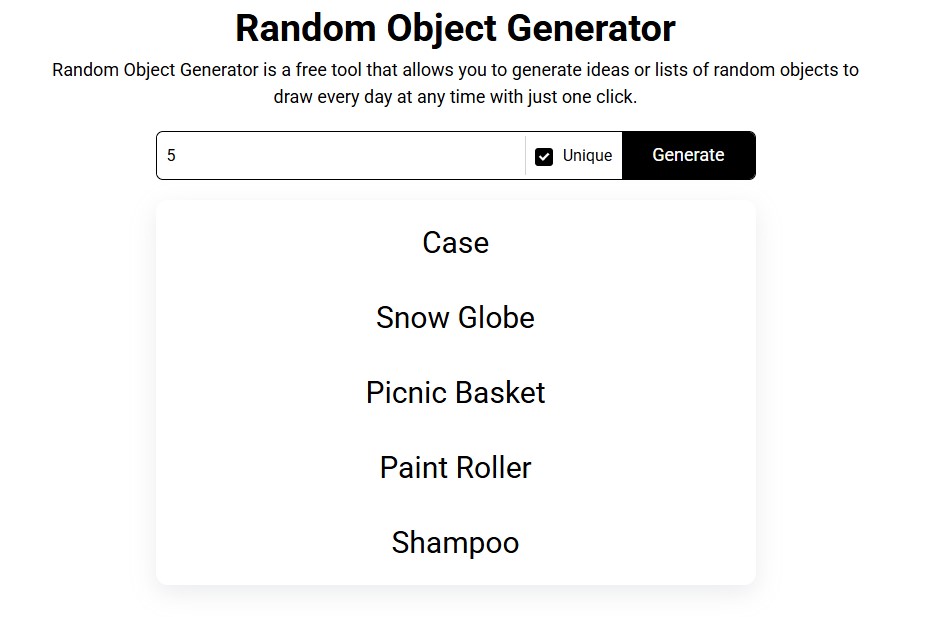Click the "Random Object Generator" page heading
Viewport: 931px width, 617px height.
click(x=455, y=29)
